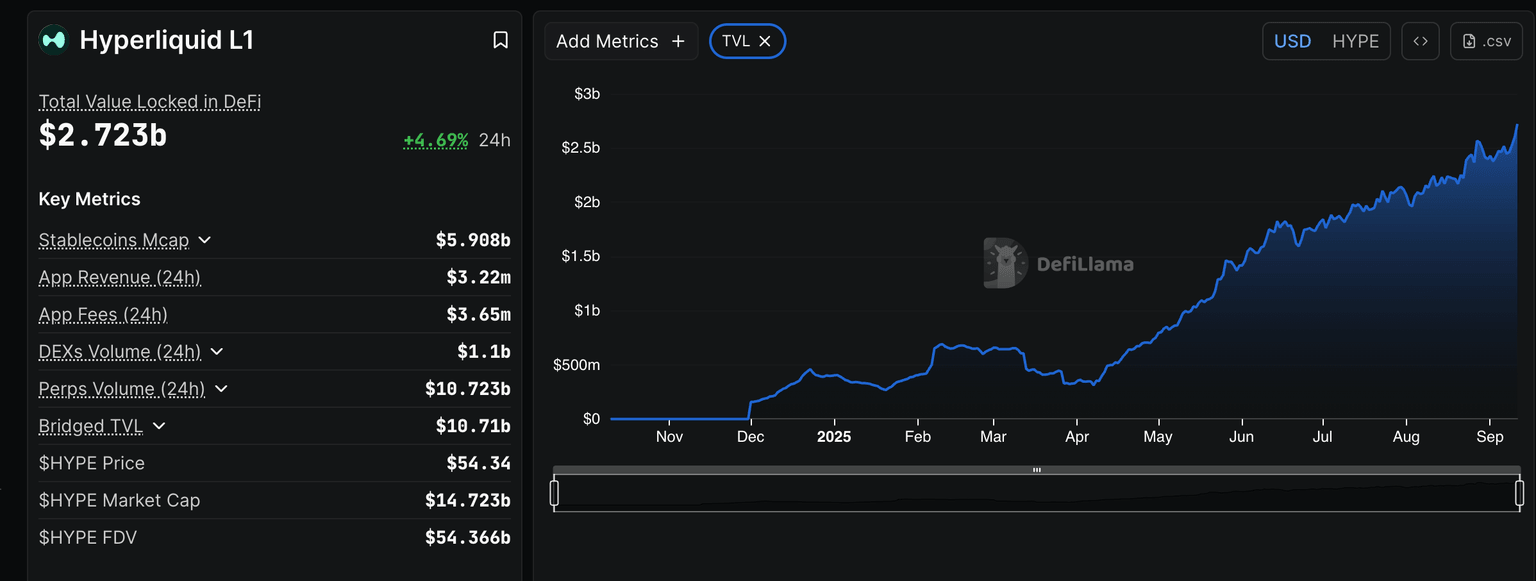Switch chart denomination to HYPE

click(1355, 41)
